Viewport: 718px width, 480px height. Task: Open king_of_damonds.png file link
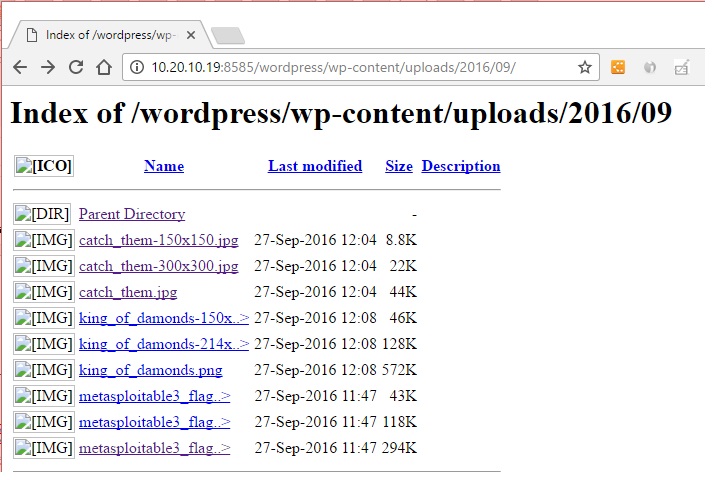click(x=157, y=370)
